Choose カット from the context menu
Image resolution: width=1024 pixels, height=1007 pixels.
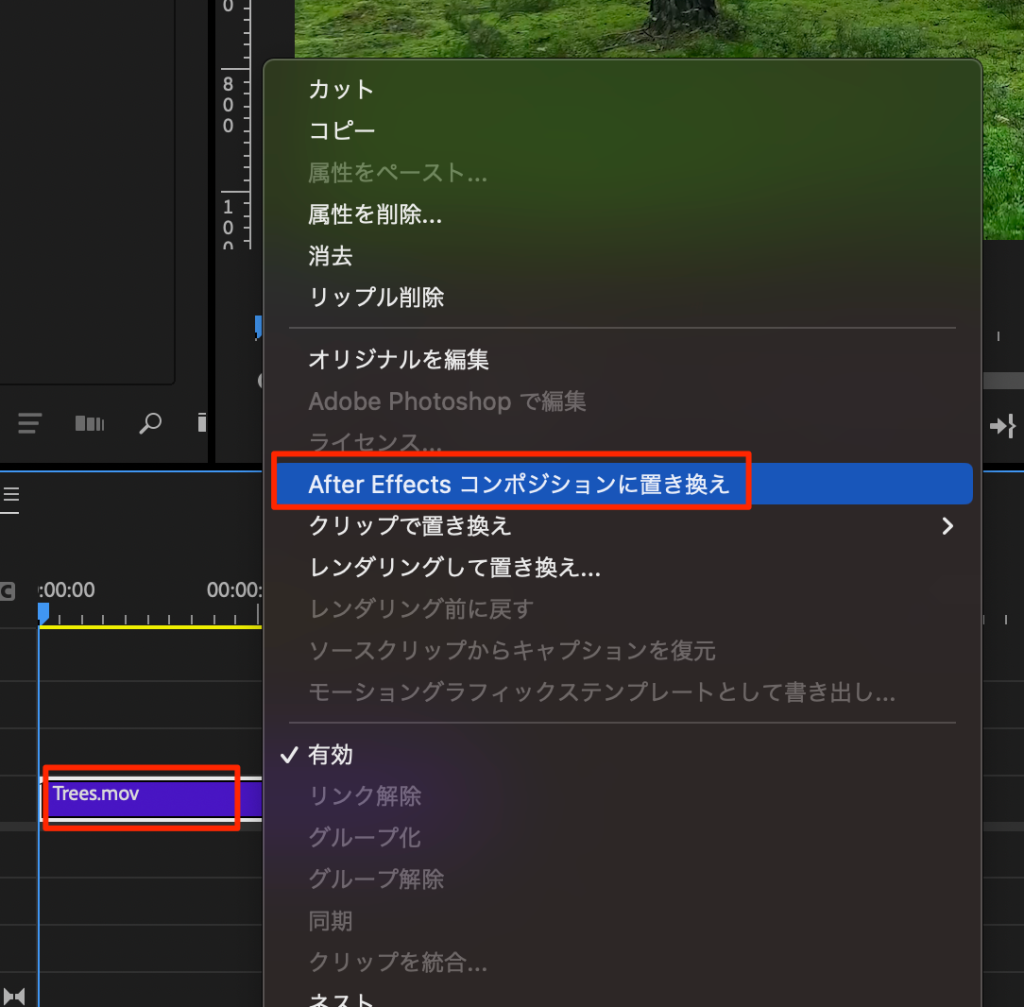pyautogui.click(x=341, y=89)
